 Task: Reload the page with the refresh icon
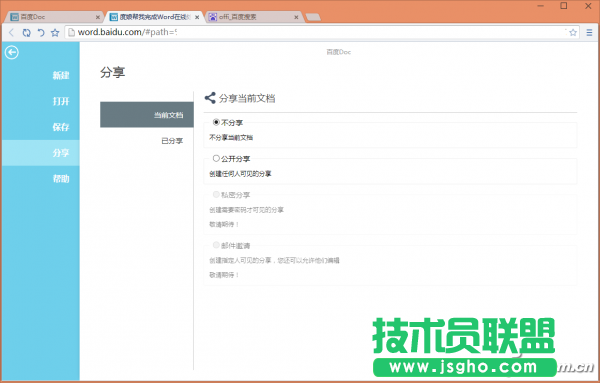pos(26,33)
